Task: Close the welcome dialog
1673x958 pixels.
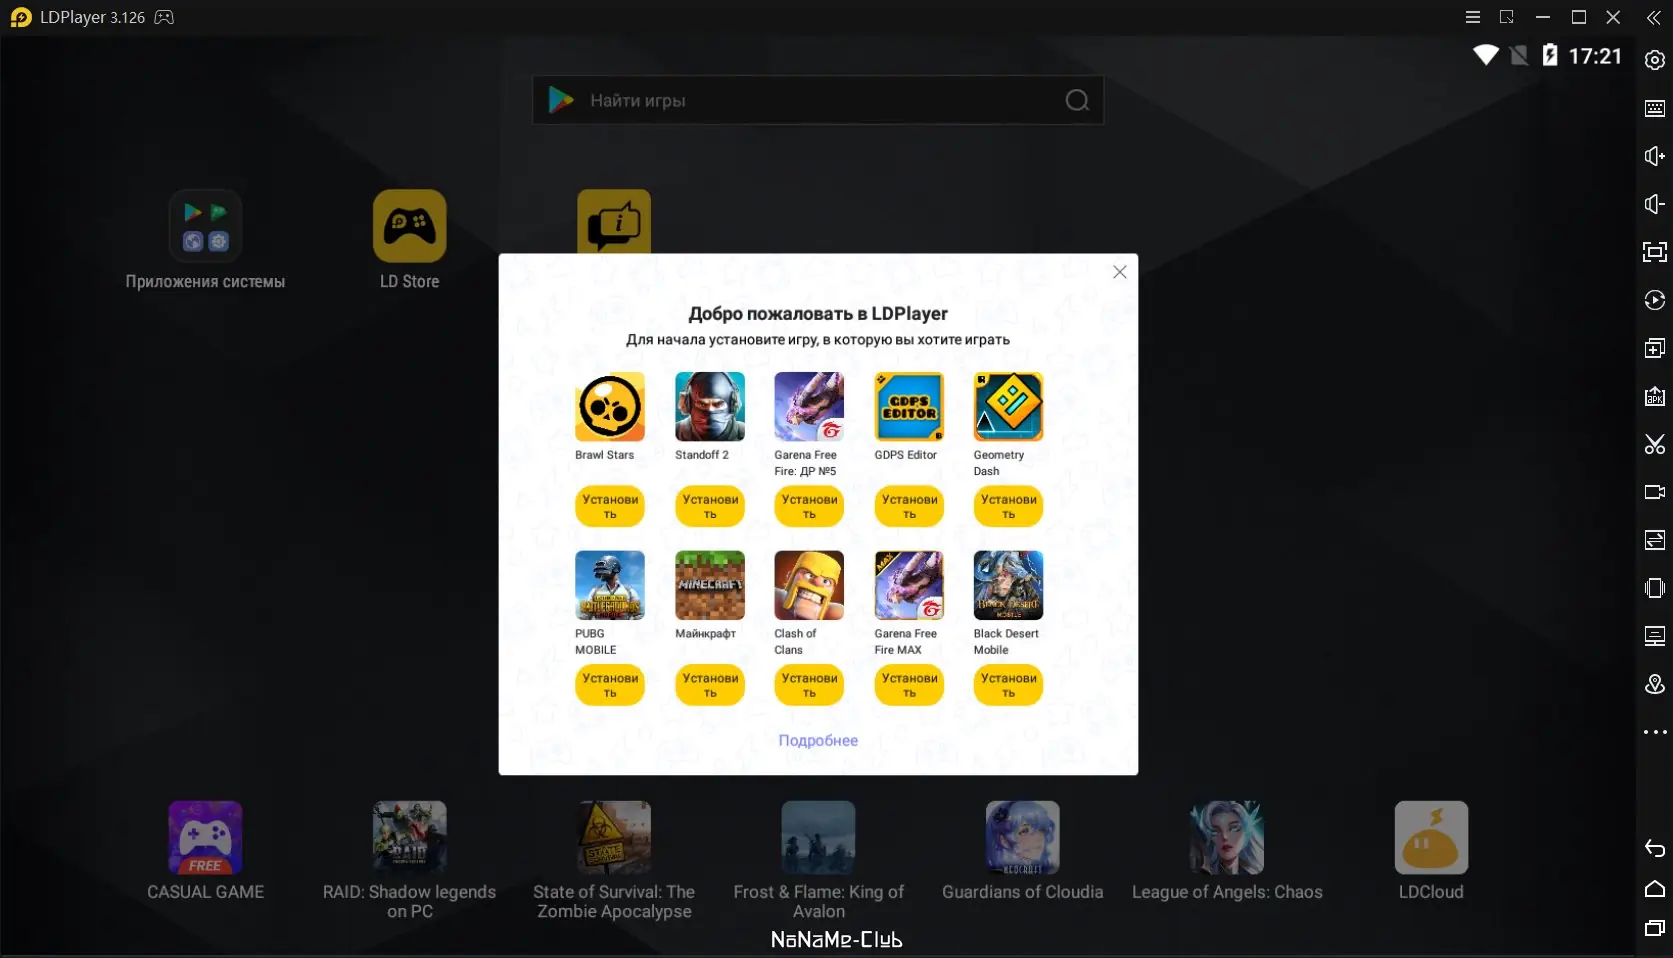Action: [x=1120, y=272]
